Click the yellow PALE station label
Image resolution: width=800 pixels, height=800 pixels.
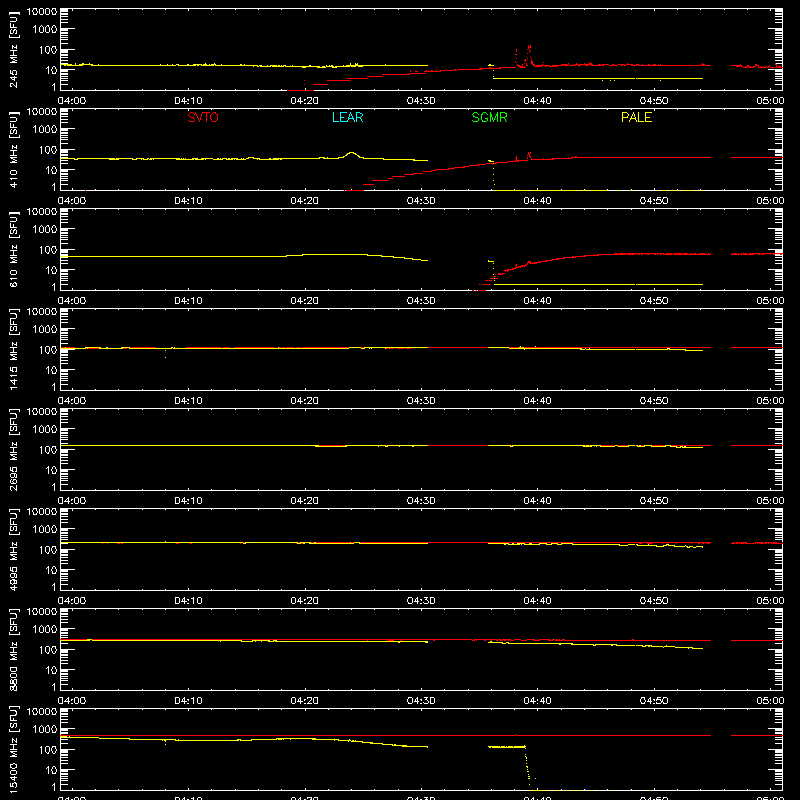pyautogui.click(x=636, y=117)
